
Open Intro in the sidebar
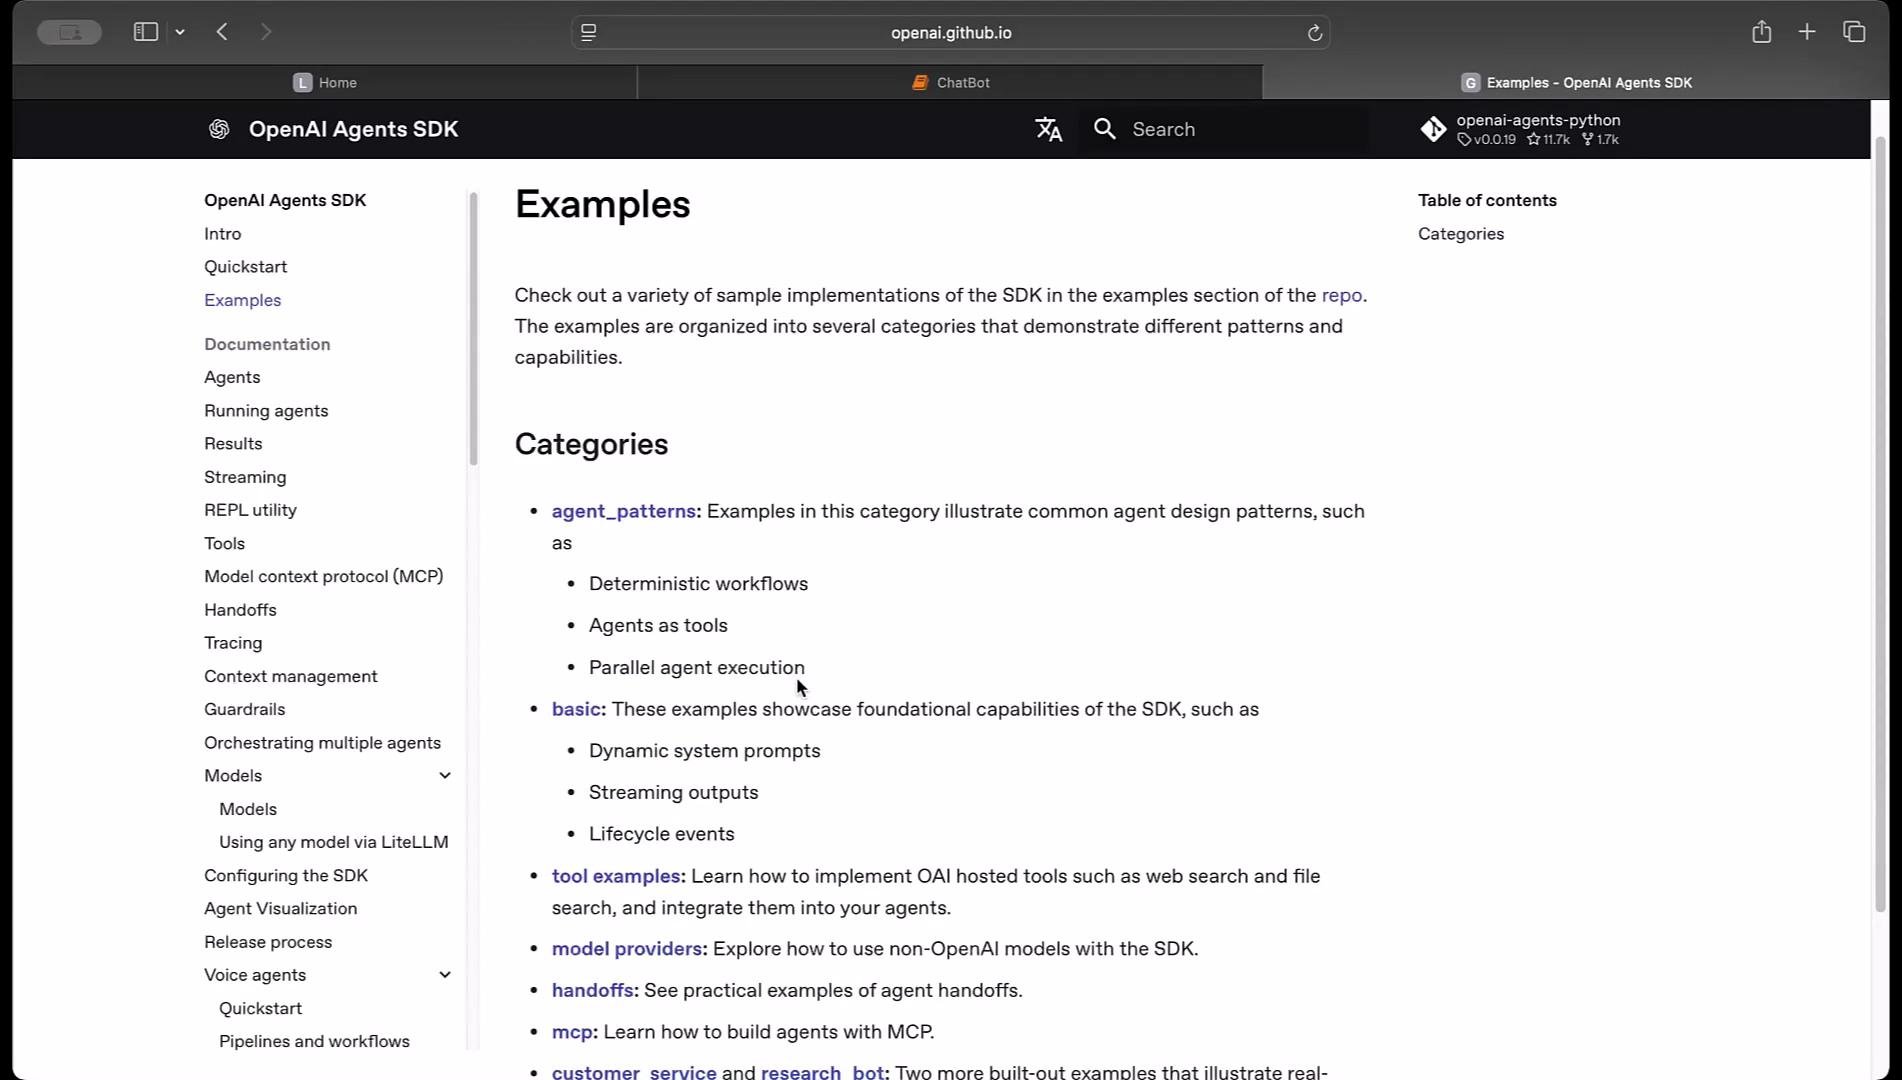pyautogui.click(x=222, y=233)
